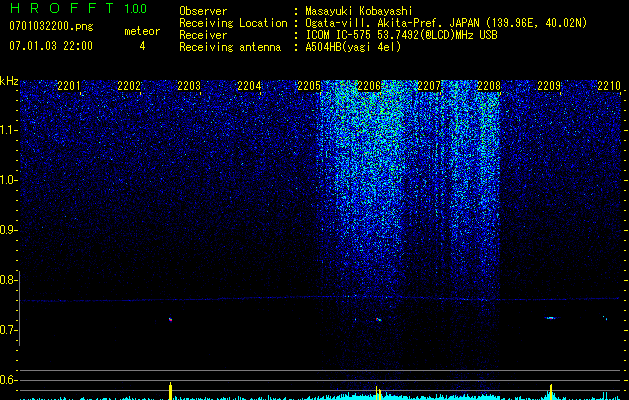Click the 1.0 kHz frequency axis label

click(x=9, y=180)
